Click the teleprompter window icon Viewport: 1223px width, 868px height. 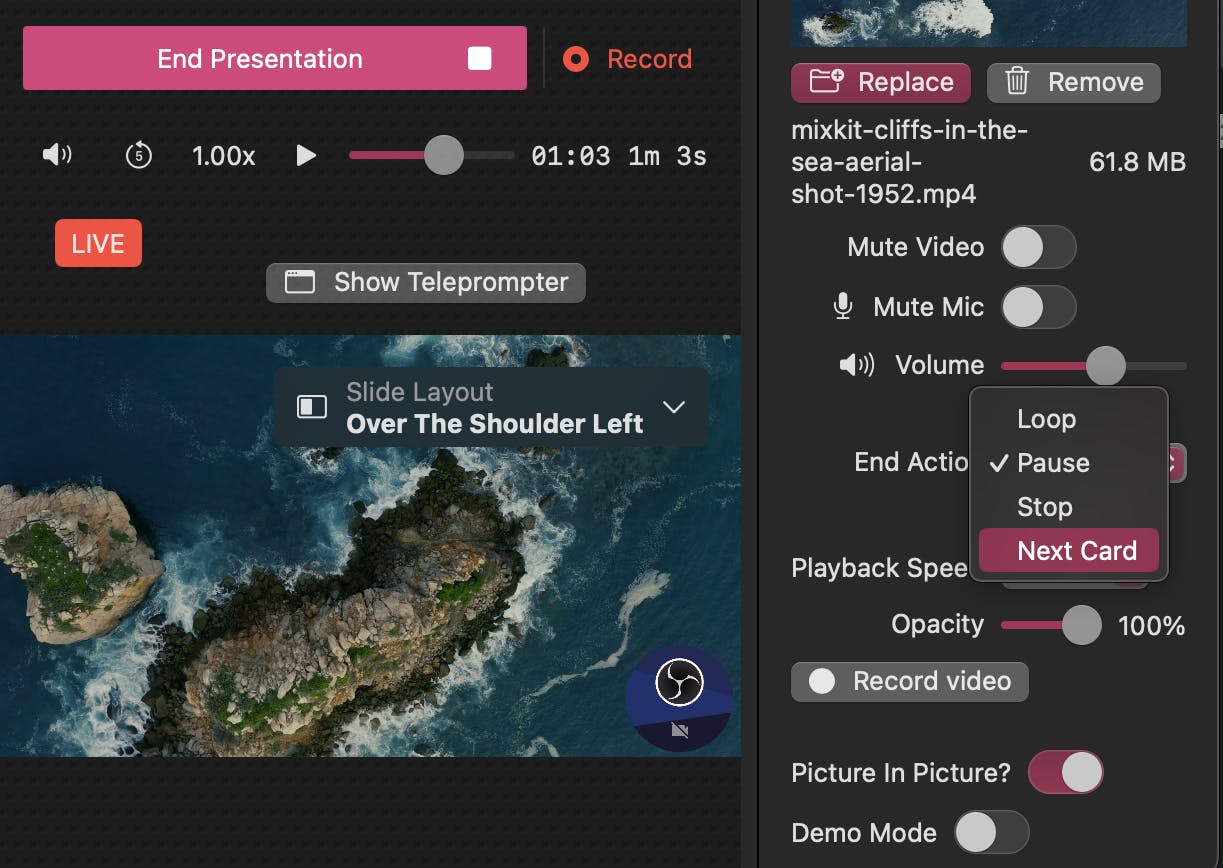click(300, 282)
